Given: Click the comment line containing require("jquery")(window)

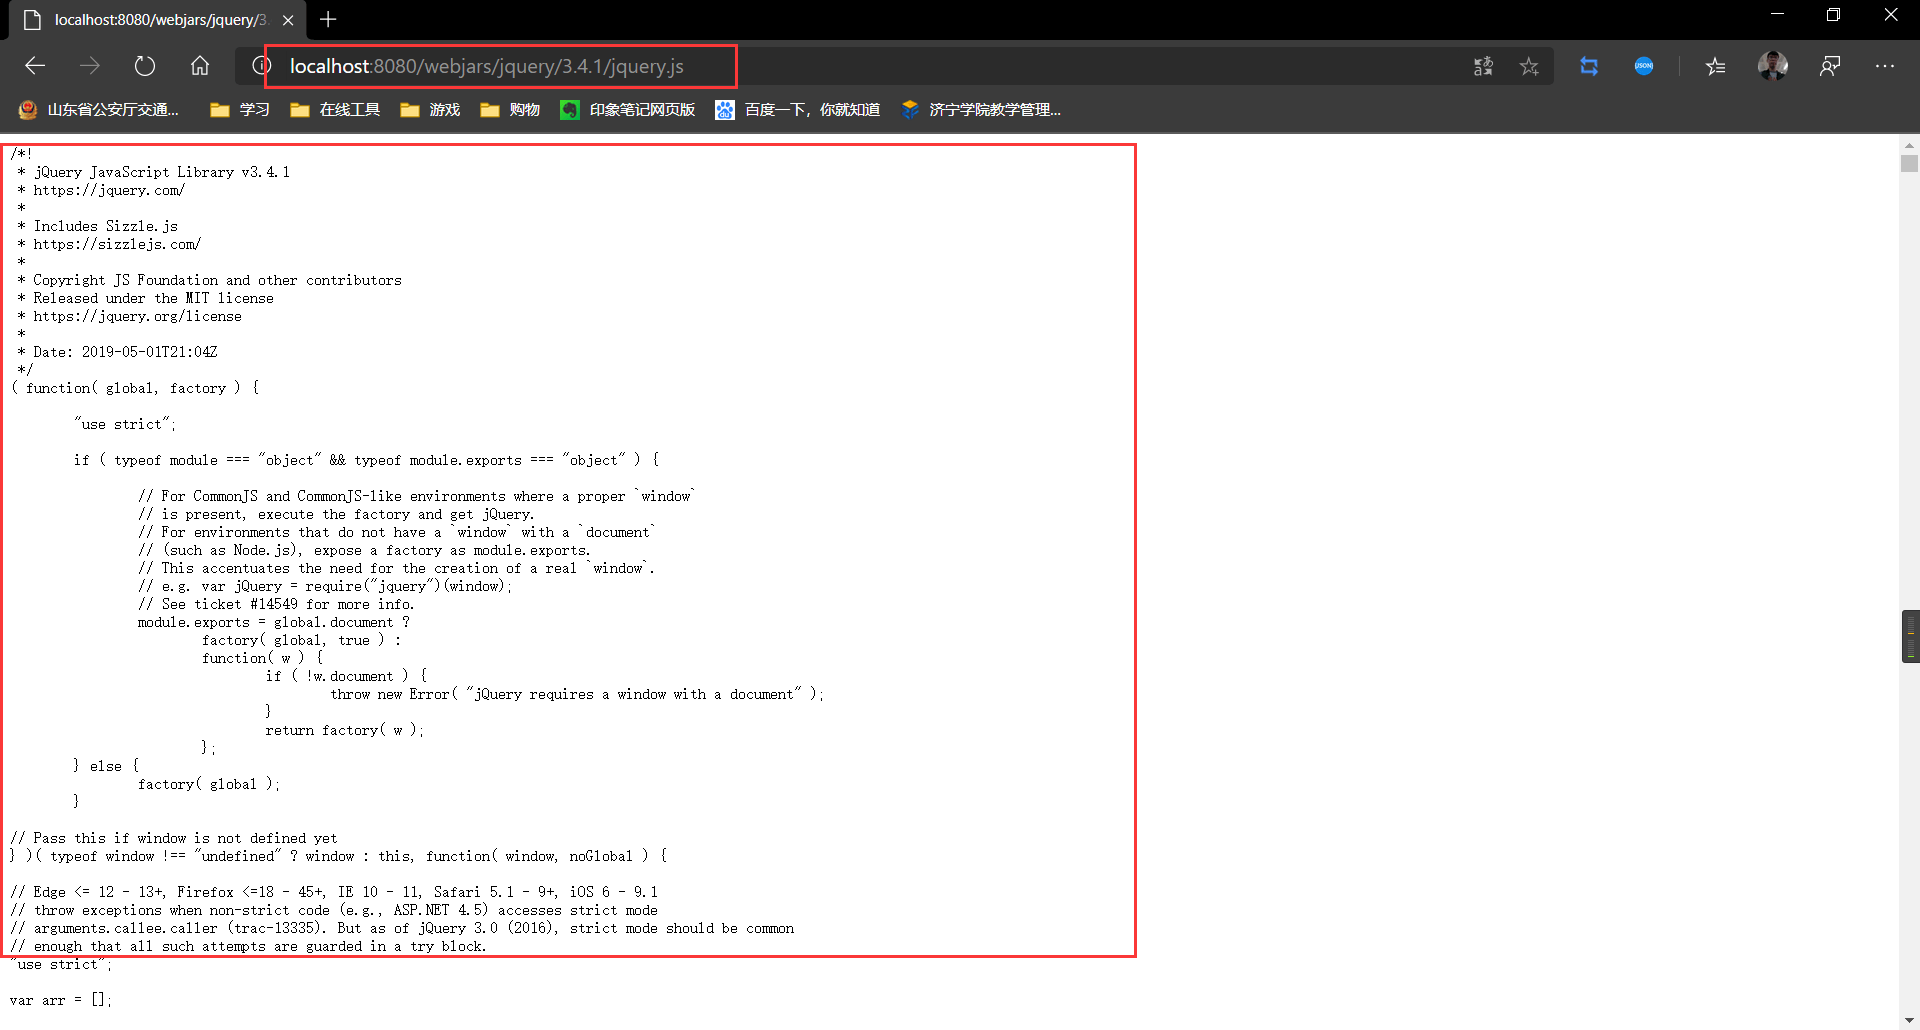Looking at the screenshot, I should click(325, 586).
